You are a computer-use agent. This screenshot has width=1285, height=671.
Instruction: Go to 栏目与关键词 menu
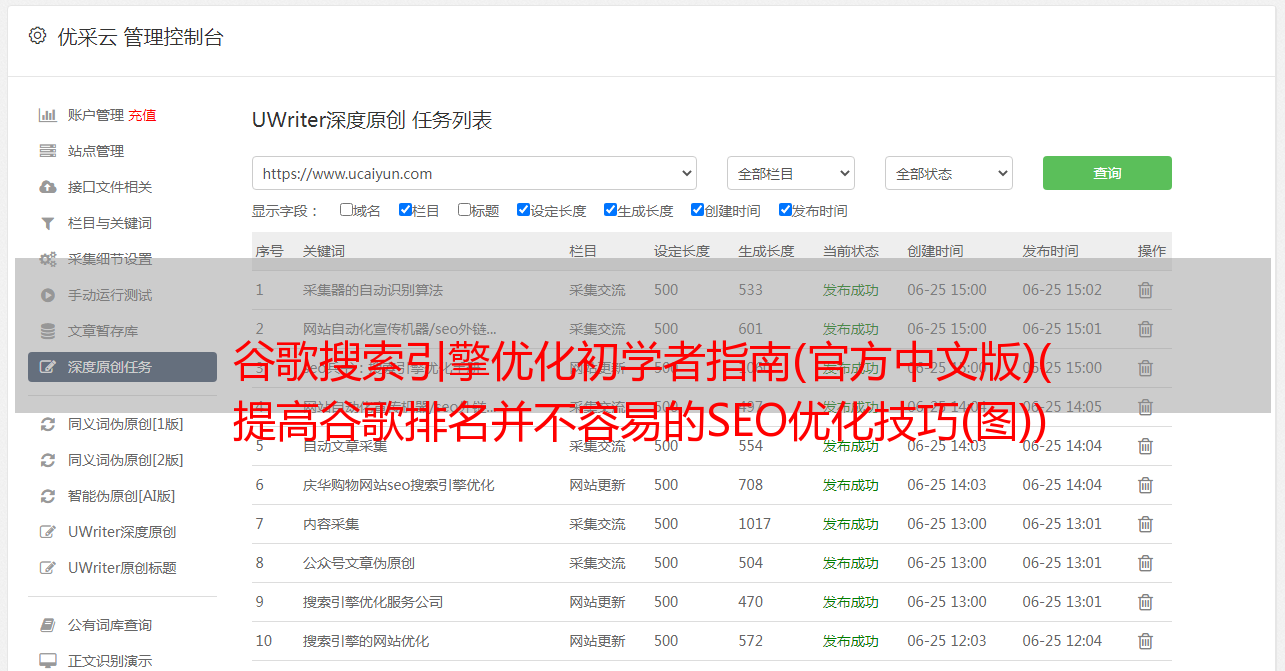pyautogui.click(x=110, y=223)
